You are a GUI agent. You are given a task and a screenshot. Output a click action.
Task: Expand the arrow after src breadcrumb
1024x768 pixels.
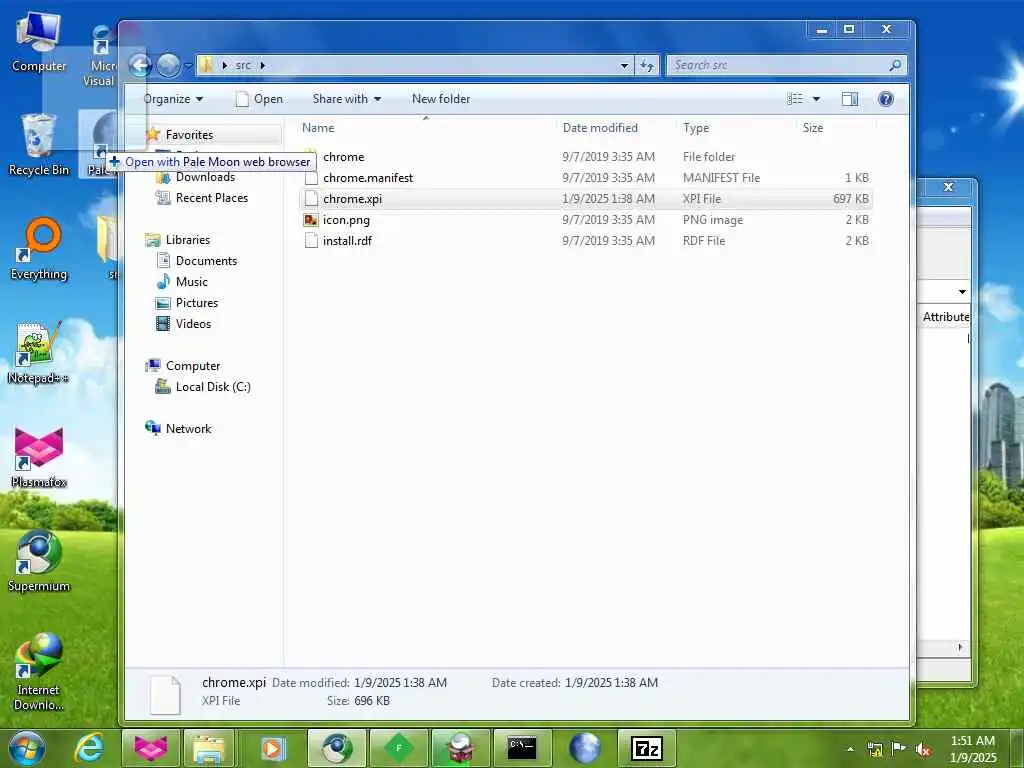(x=263, y=65)
